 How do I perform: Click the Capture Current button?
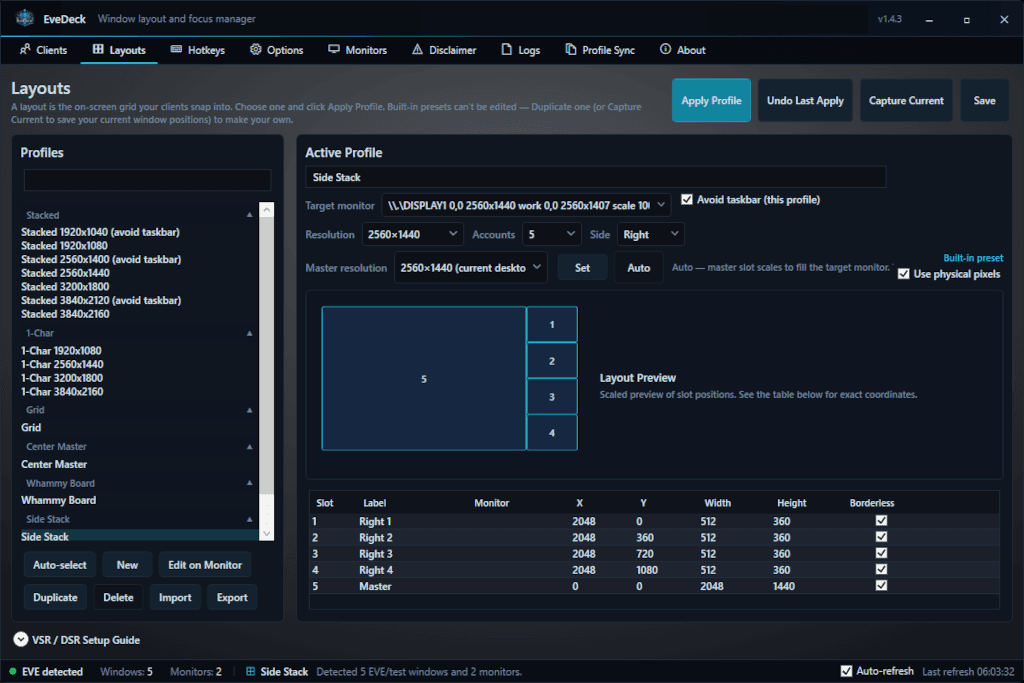click(x=906, y=101)
